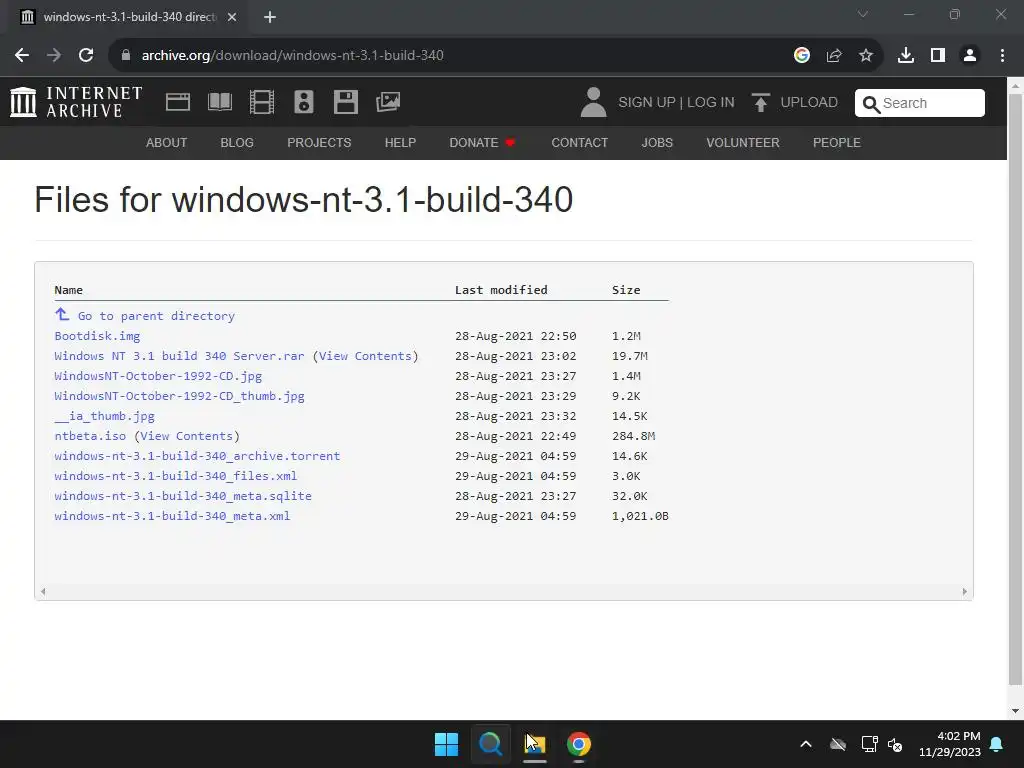Open Windows taskbar search
The image size is (1024, 768).
(x=490, y=744)
